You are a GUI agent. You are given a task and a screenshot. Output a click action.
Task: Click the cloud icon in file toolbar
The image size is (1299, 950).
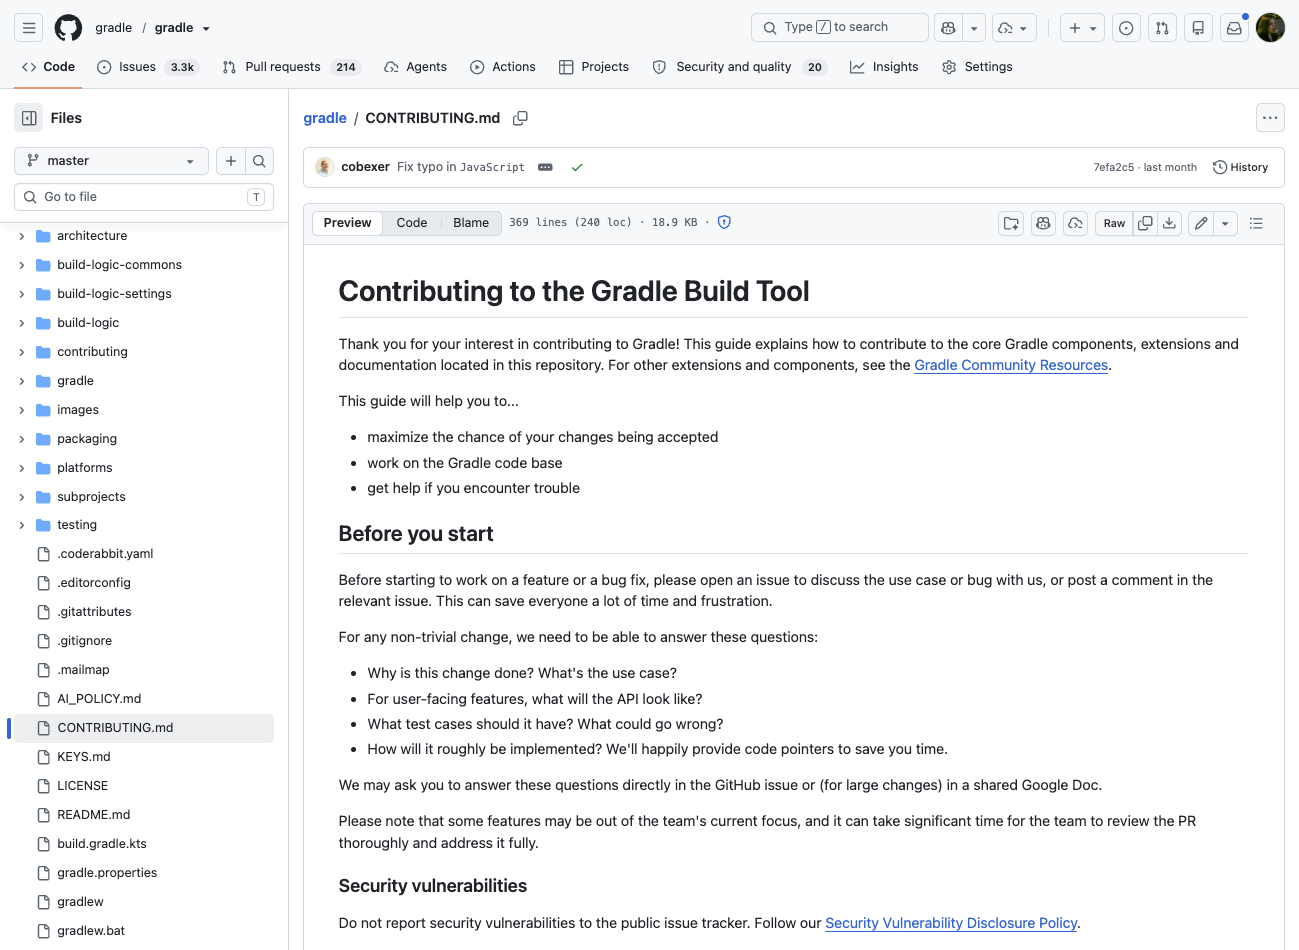[1075, 223]
